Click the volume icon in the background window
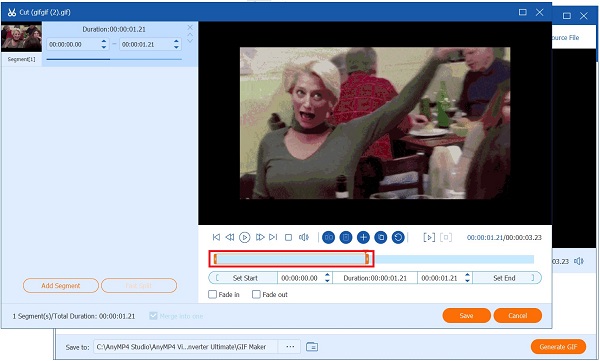This screenshot has width=600, height=361. [x=579, y=261]
